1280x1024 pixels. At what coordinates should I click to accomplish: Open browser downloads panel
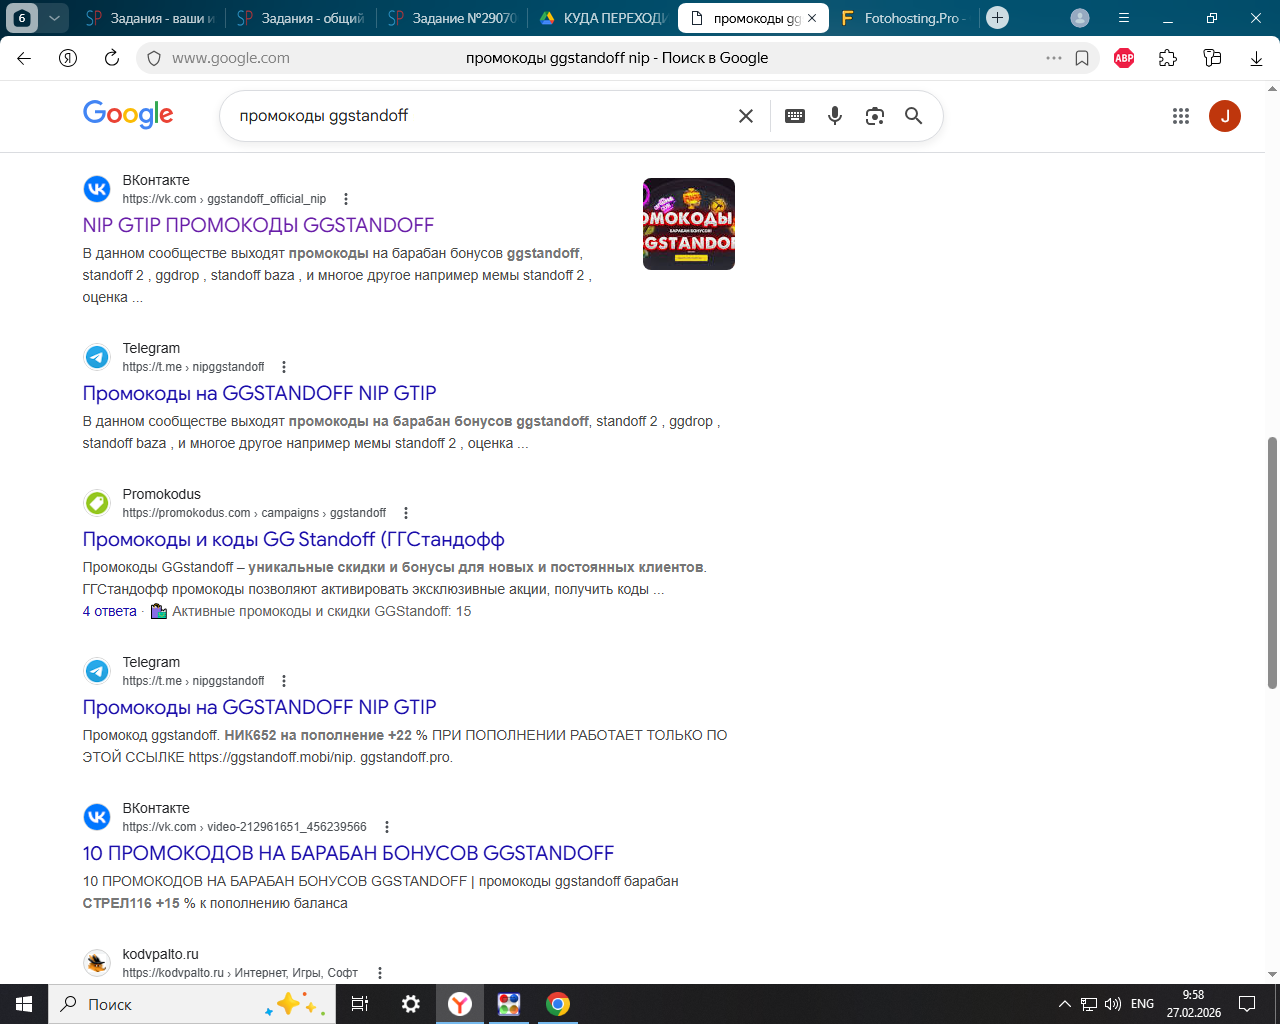click(1256, 58)
